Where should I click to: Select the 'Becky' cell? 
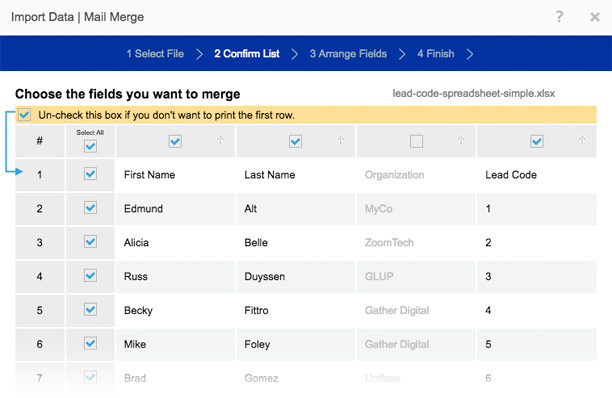click(176, 311)
